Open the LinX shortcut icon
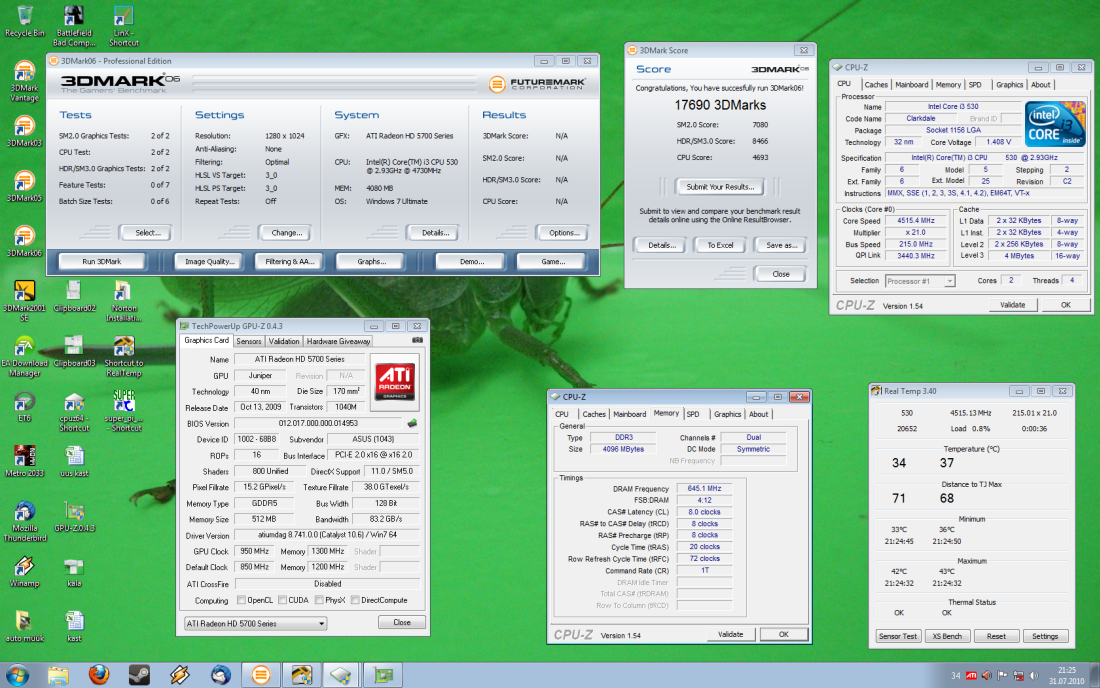Screen dimensions: 1100x688 tap(123, 25)
